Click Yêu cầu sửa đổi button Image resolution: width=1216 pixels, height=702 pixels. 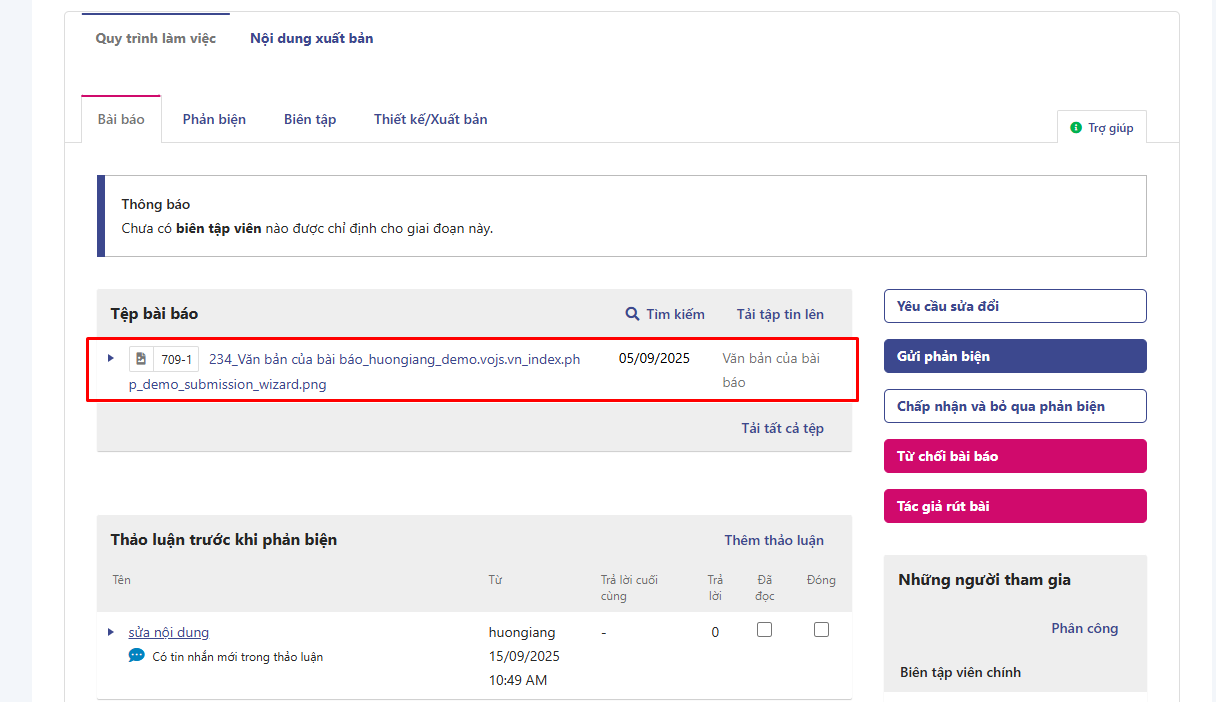[1015, 306]
